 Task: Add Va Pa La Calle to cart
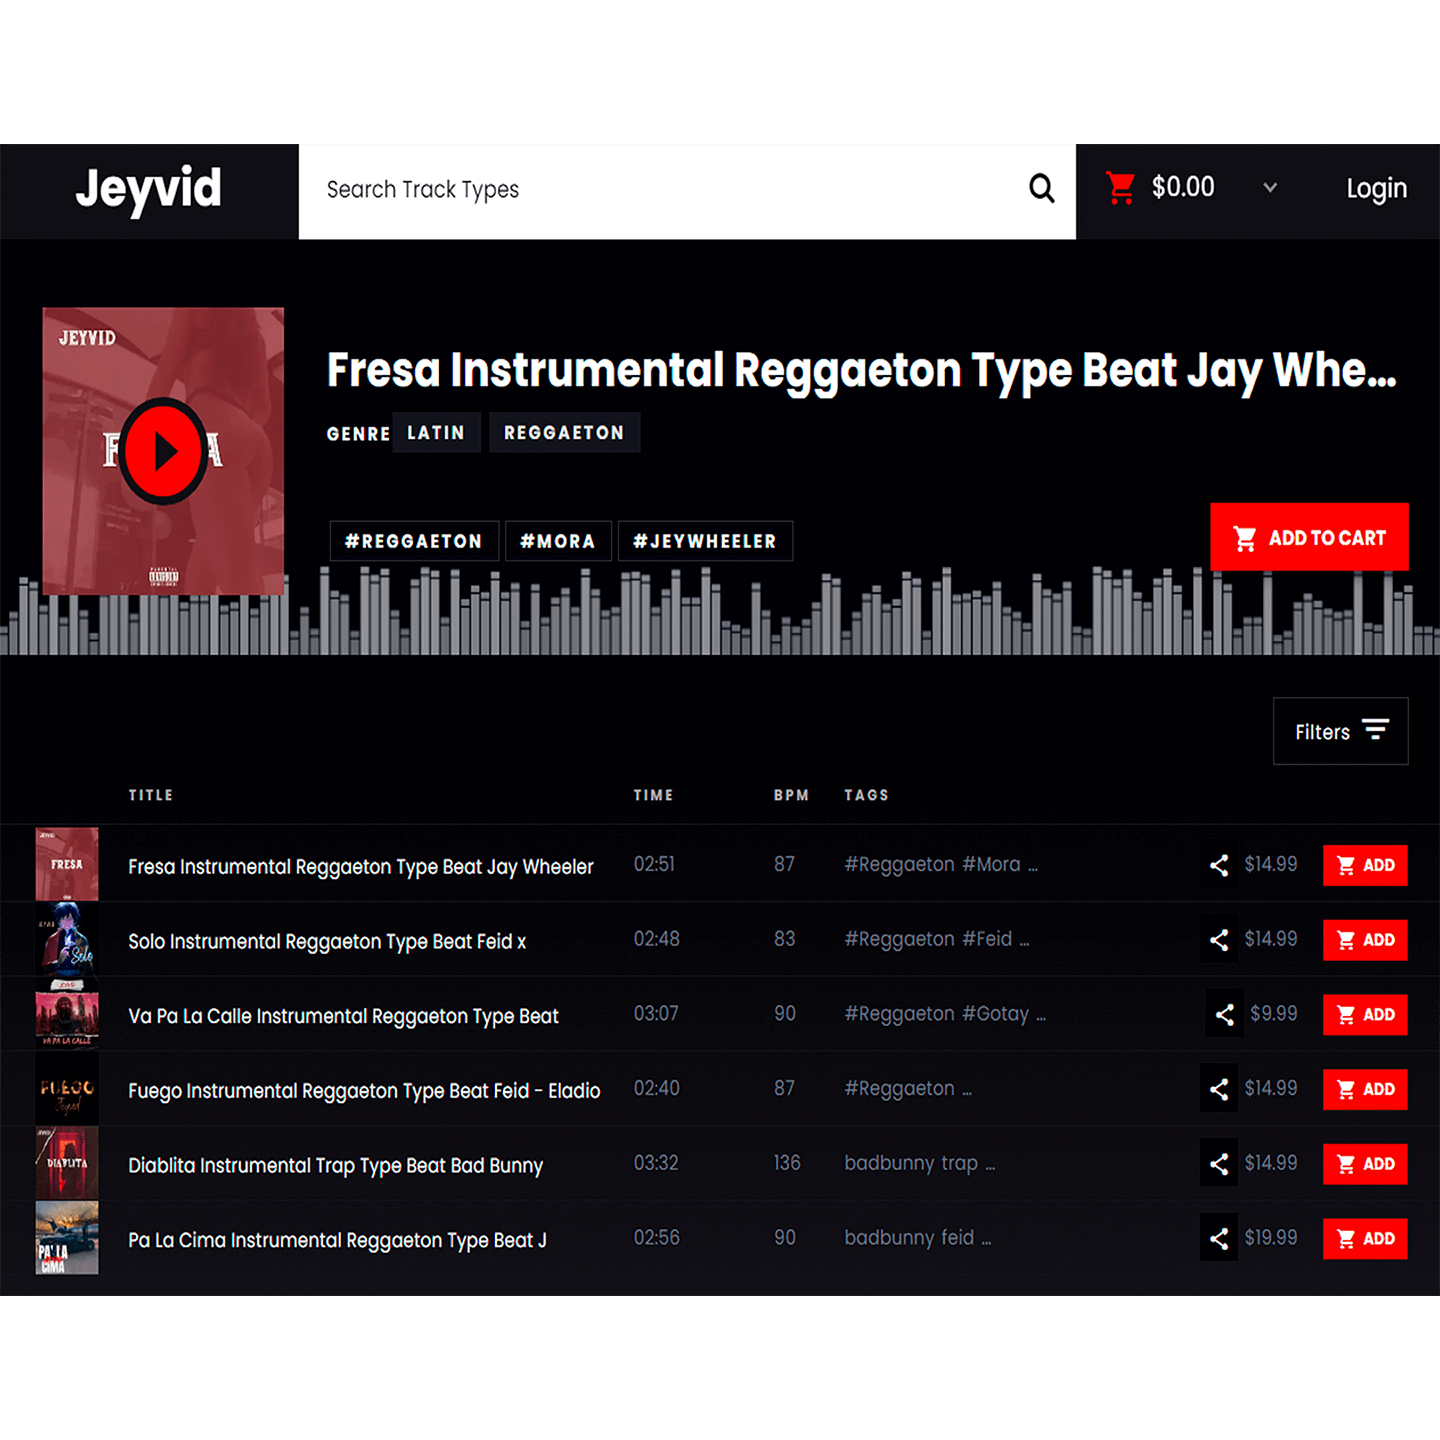click(x=1365, y=1015)
